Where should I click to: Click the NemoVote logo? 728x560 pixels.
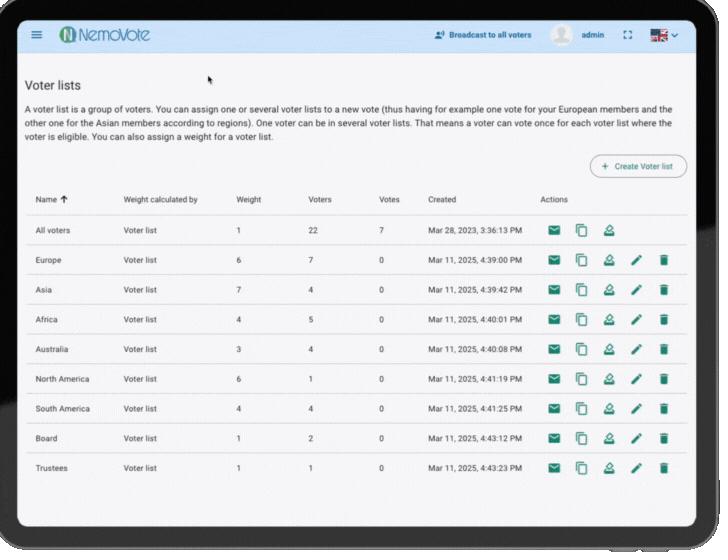tap(104, 35)
